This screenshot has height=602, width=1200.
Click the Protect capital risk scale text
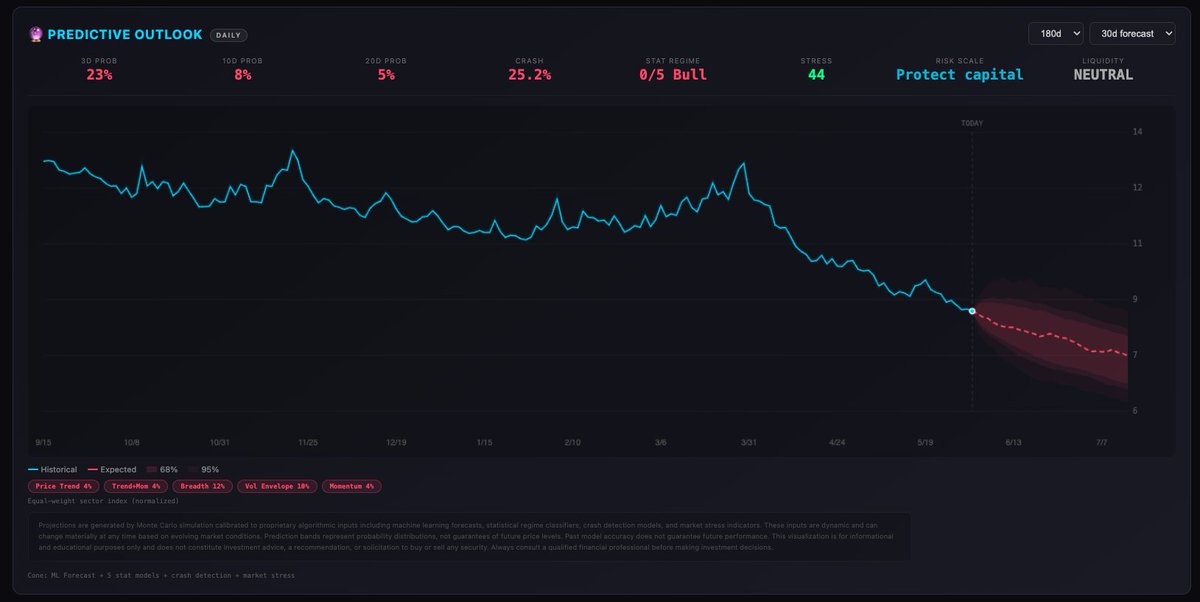(960, 75)
